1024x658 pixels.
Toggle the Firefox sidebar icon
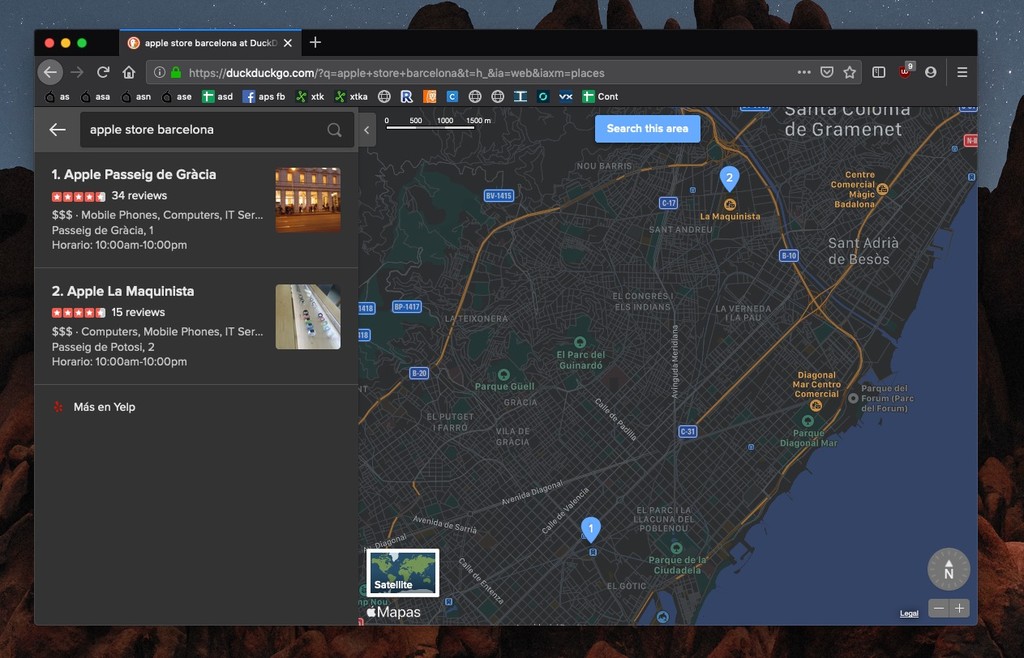coord(879,72)
